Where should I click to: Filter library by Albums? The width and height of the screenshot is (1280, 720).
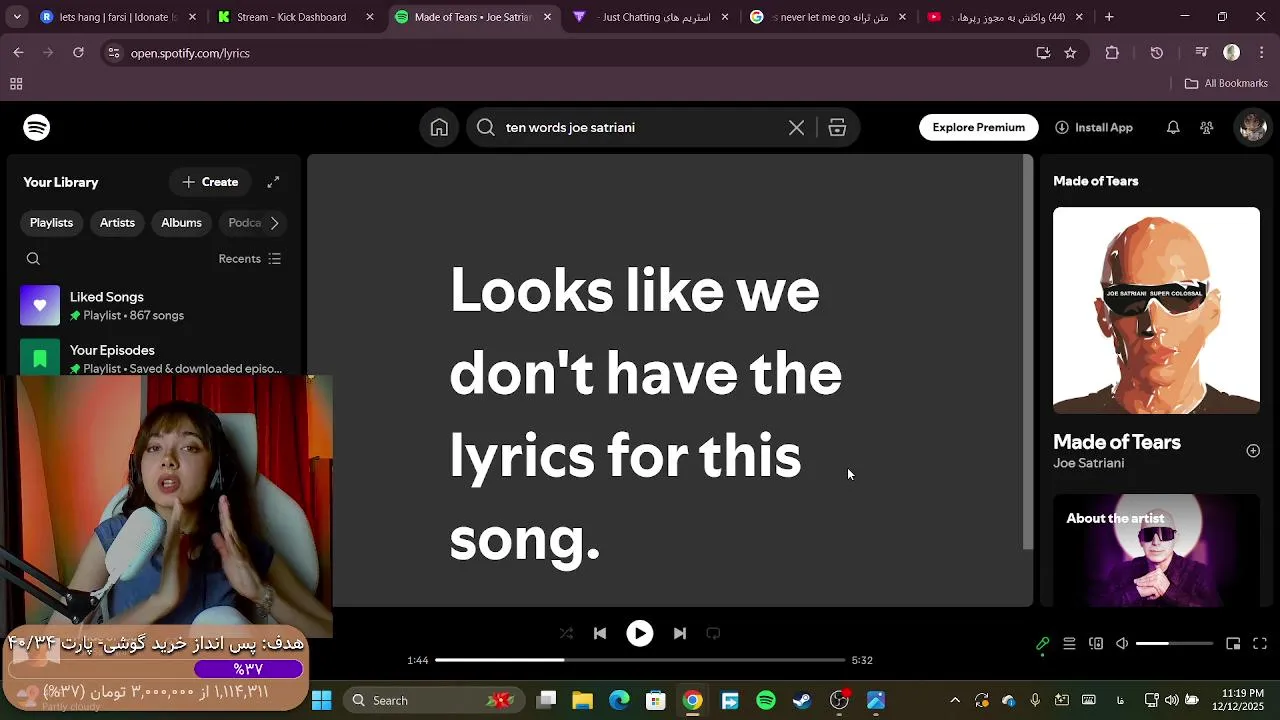point(181,223)
